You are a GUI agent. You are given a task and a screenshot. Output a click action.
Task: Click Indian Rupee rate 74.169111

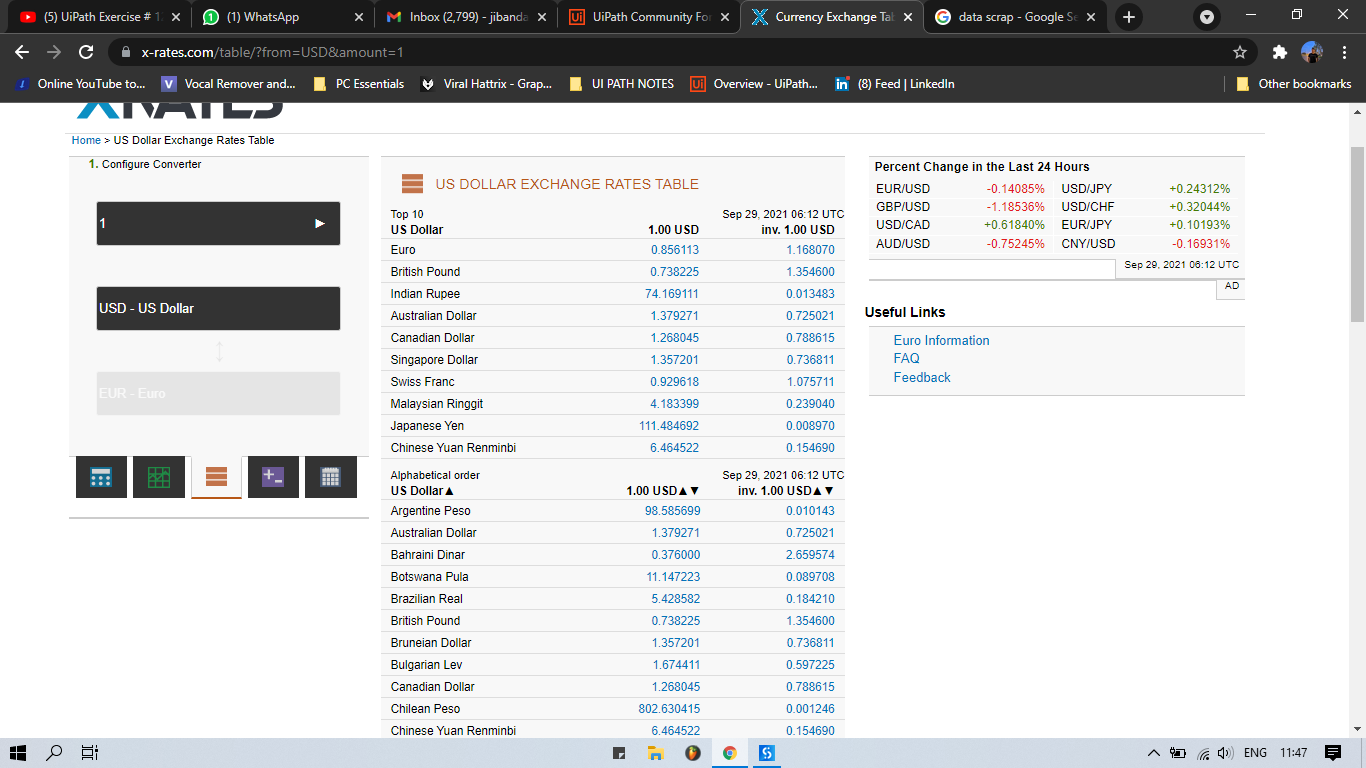coord(672,294)
